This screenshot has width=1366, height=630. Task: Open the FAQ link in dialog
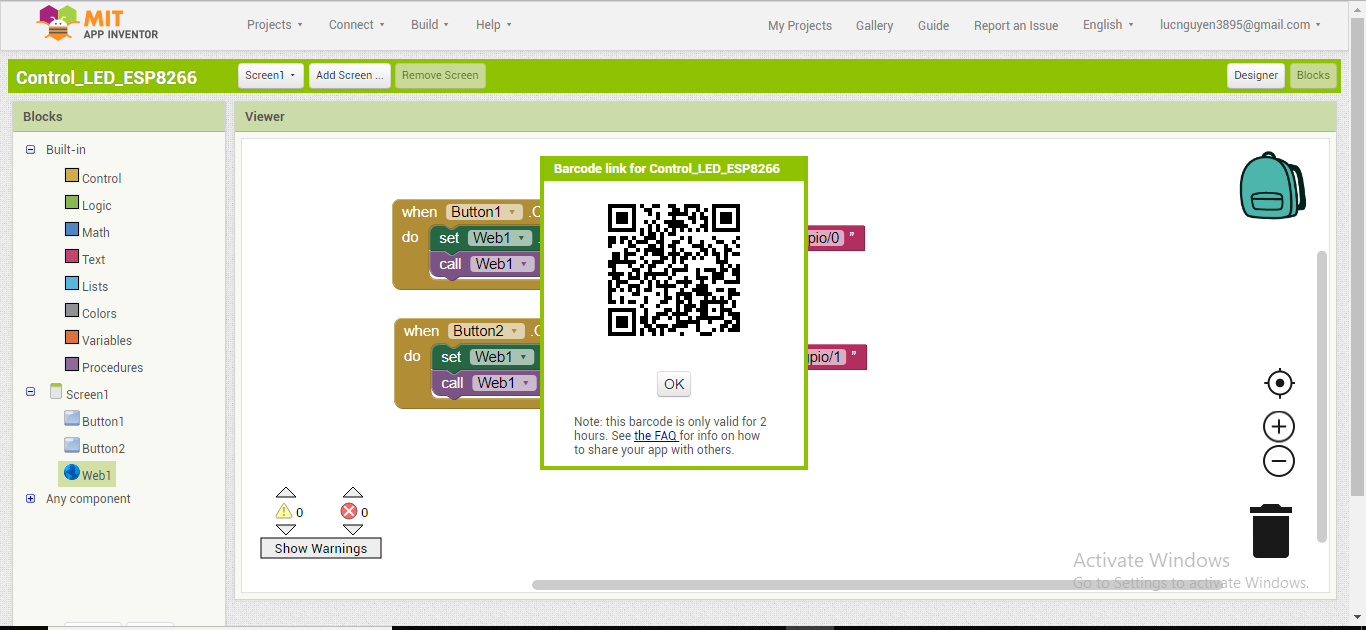click(x=656, y=436)
